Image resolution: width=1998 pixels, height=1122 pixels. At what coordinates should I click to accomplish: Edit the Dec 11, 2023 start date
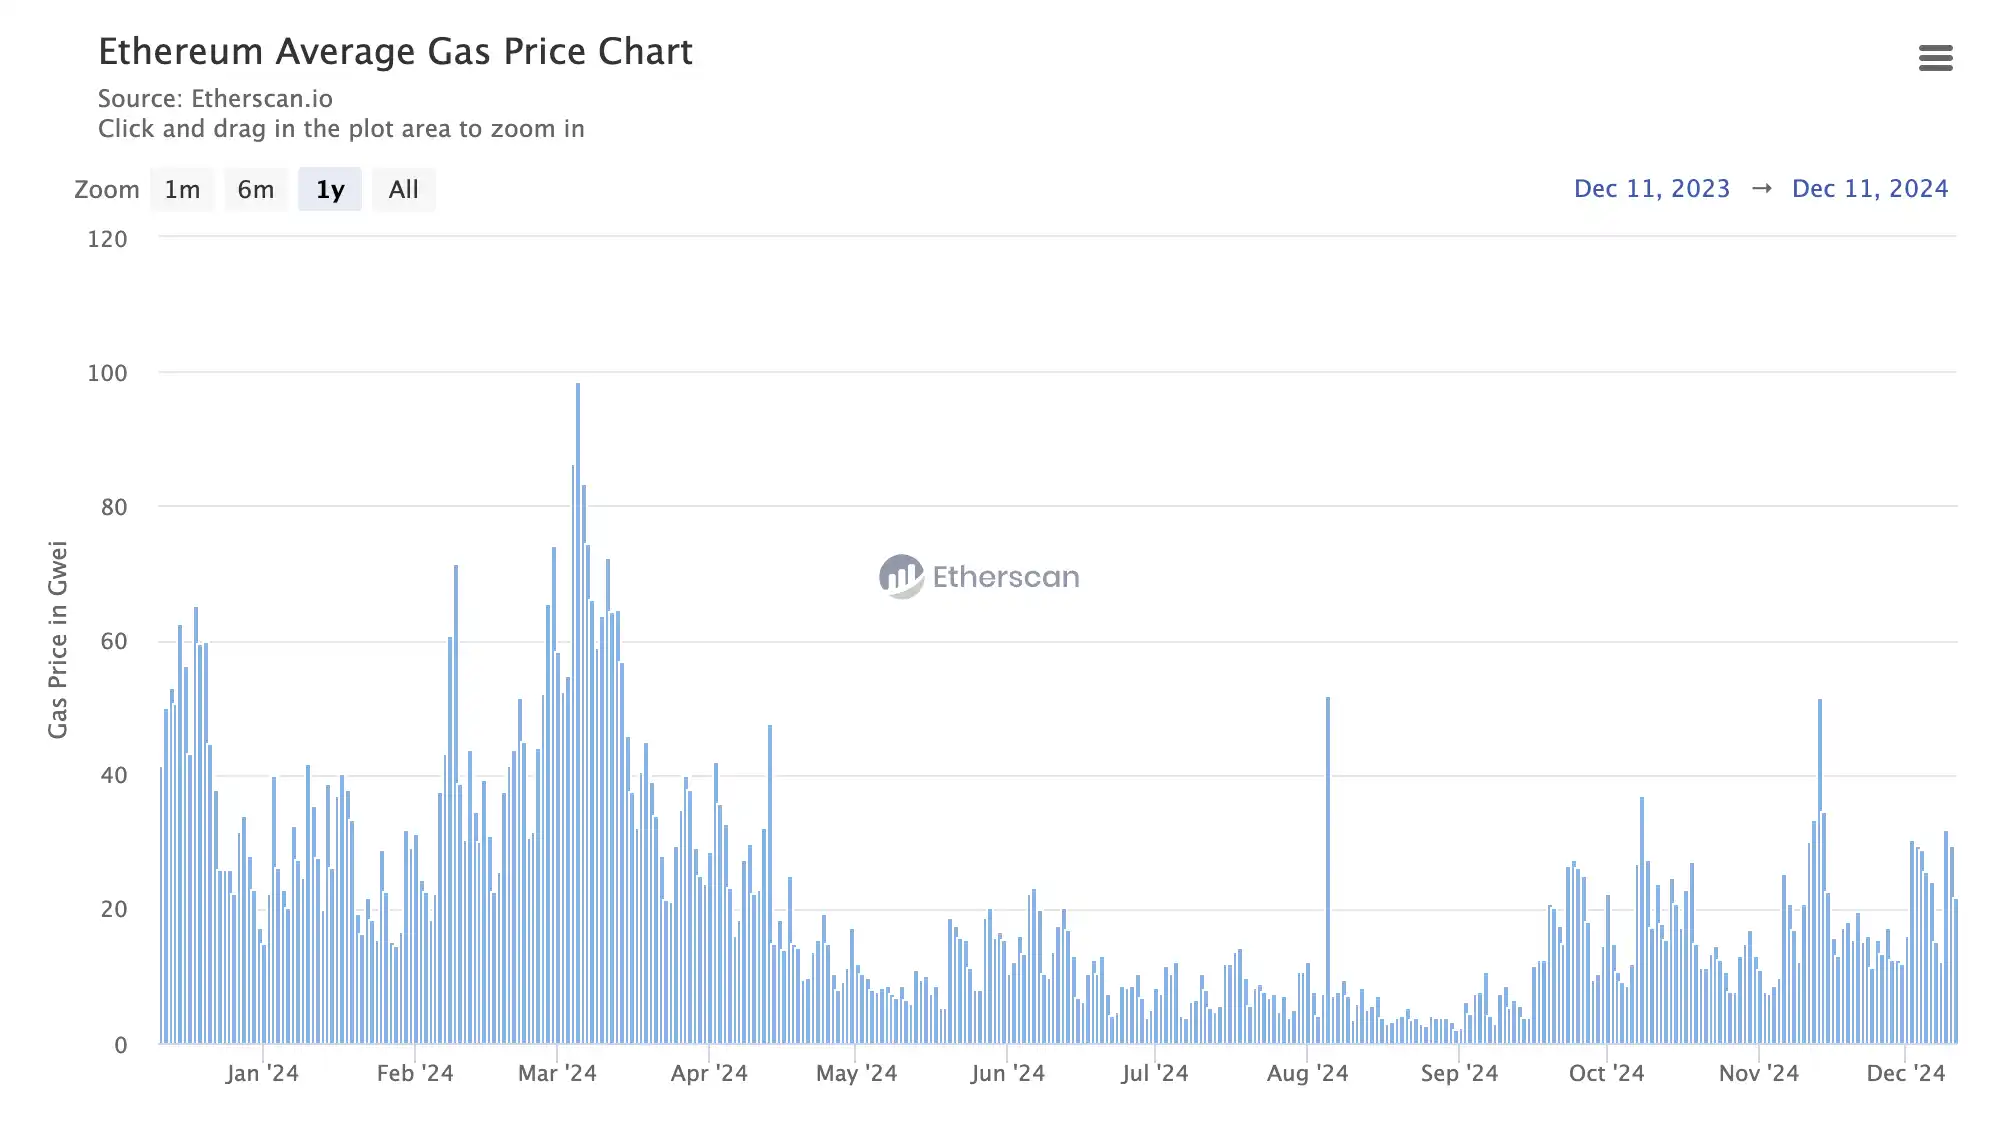1651,189
